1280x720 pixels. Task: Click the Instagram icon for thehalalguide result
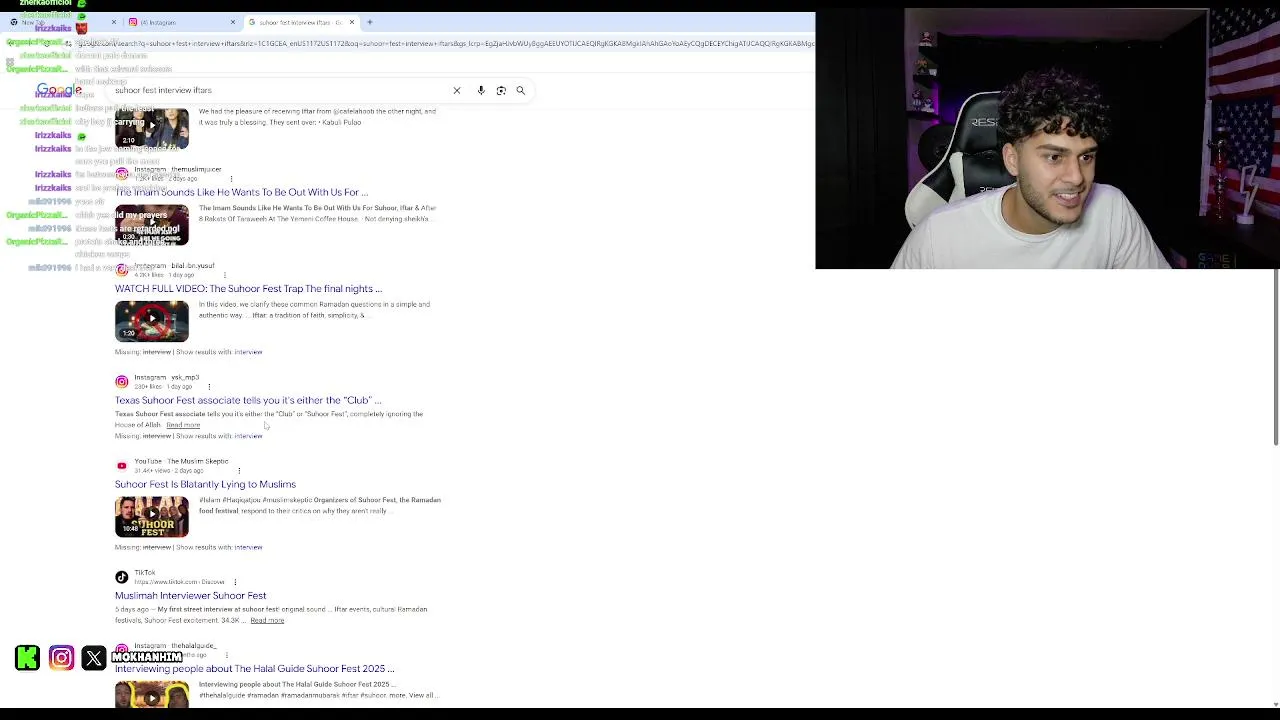point(122,650)
